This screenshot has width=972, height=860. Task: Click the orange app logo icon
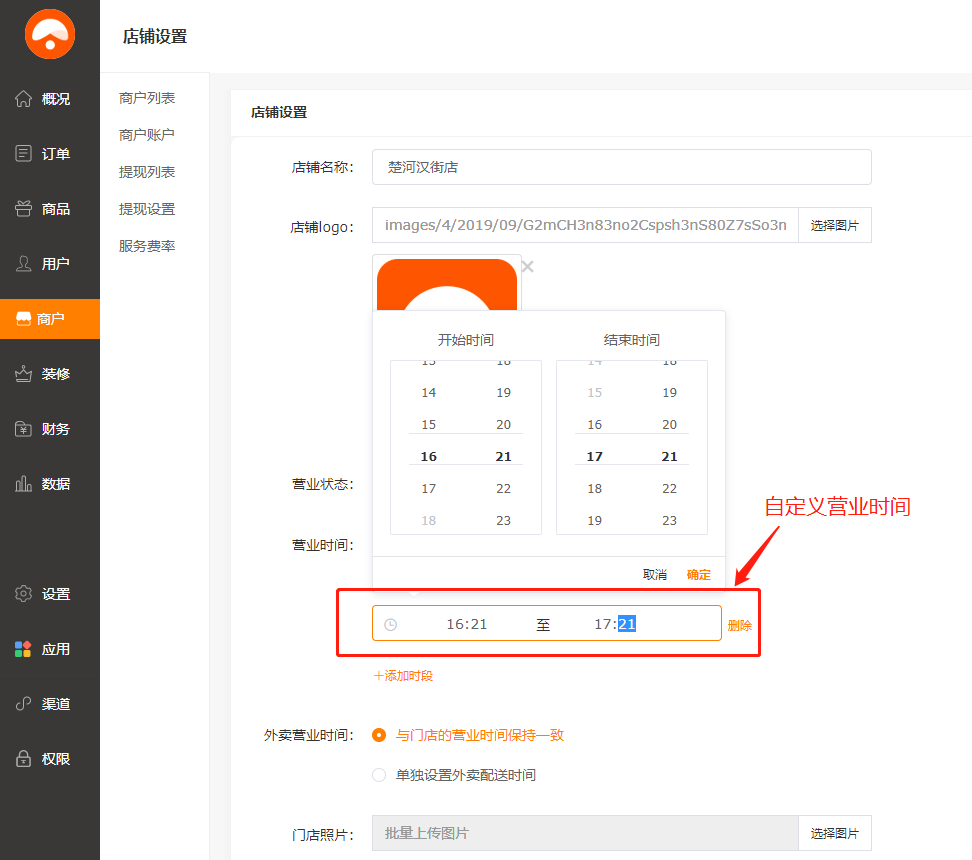click(50, 35)
